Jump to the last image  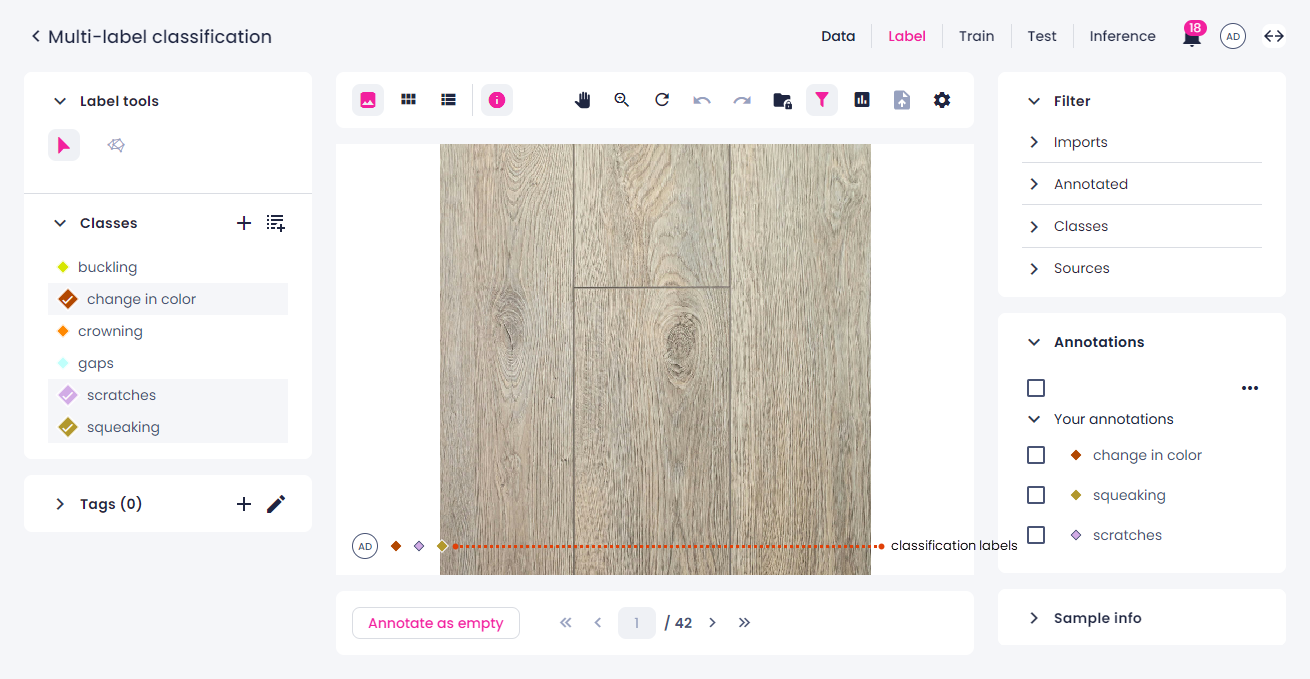[x=744, y=623]
